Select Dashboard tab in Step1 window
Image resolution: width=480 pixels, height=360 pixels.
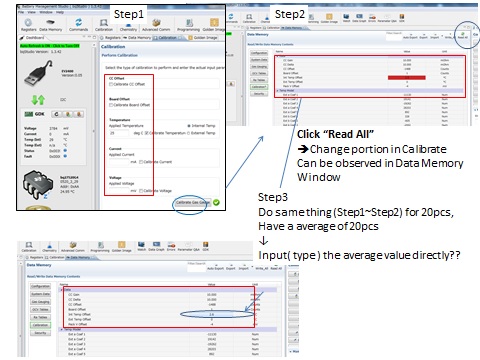[33, 38]
